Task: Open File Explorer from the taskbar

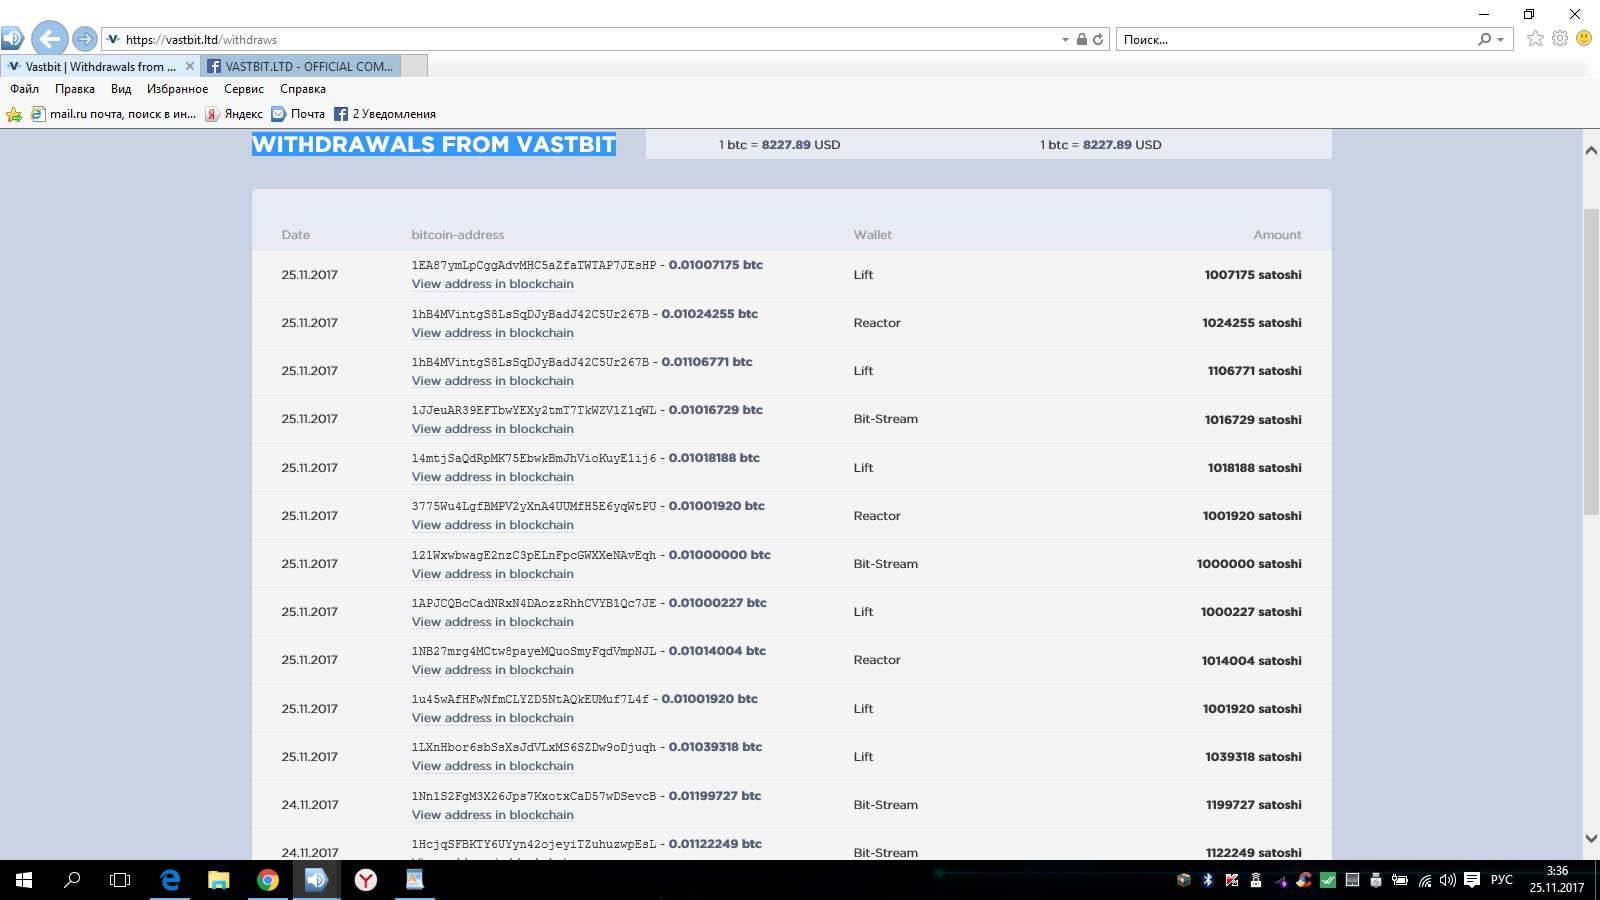Action: click(218, 880)
